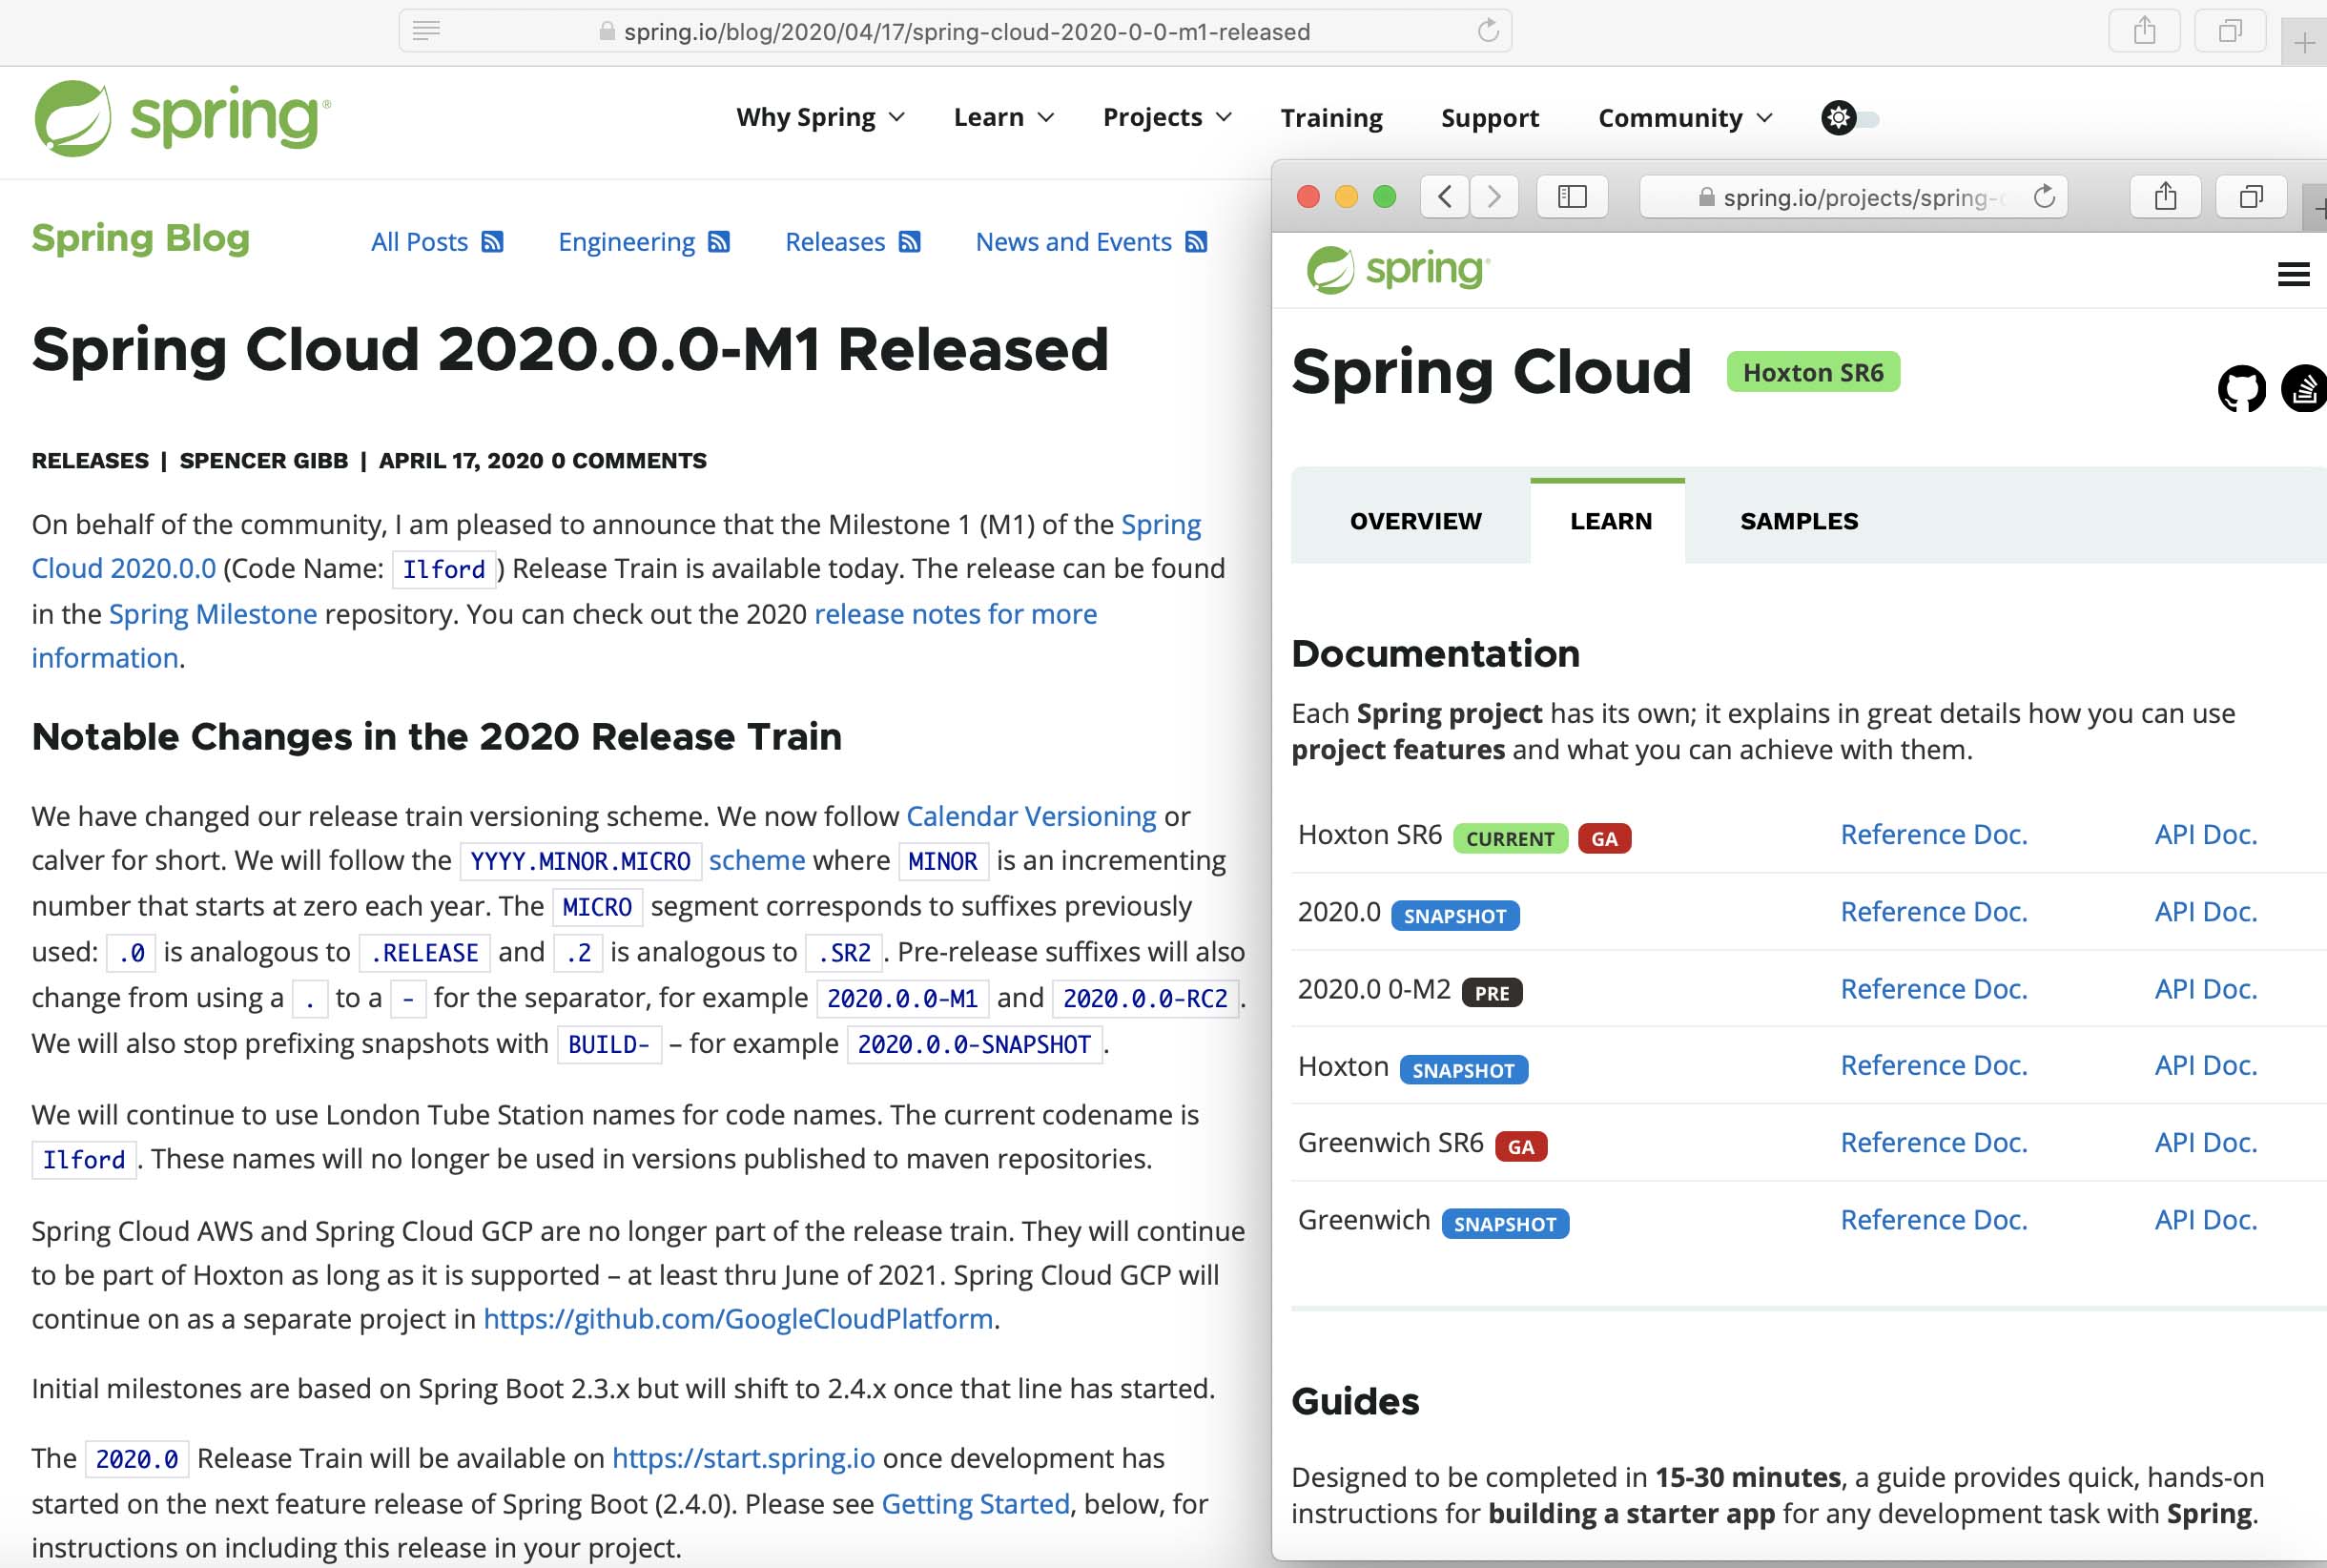The width and height of the screenshot is (2327, 1568).
Task: Toggle Reader view icon in blog address bar
Action: (427, 31)
